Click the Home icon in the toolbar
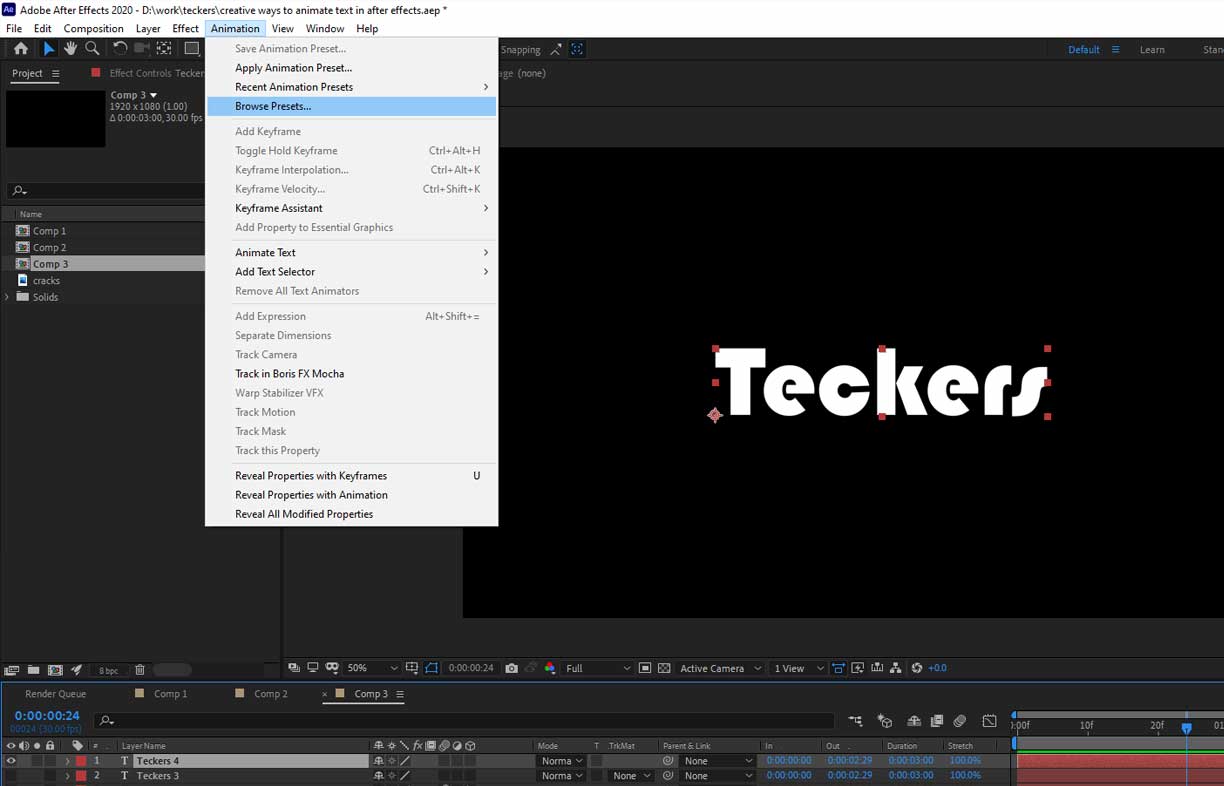This screenshot has width=1224, height=786. [x=20, y=48]
